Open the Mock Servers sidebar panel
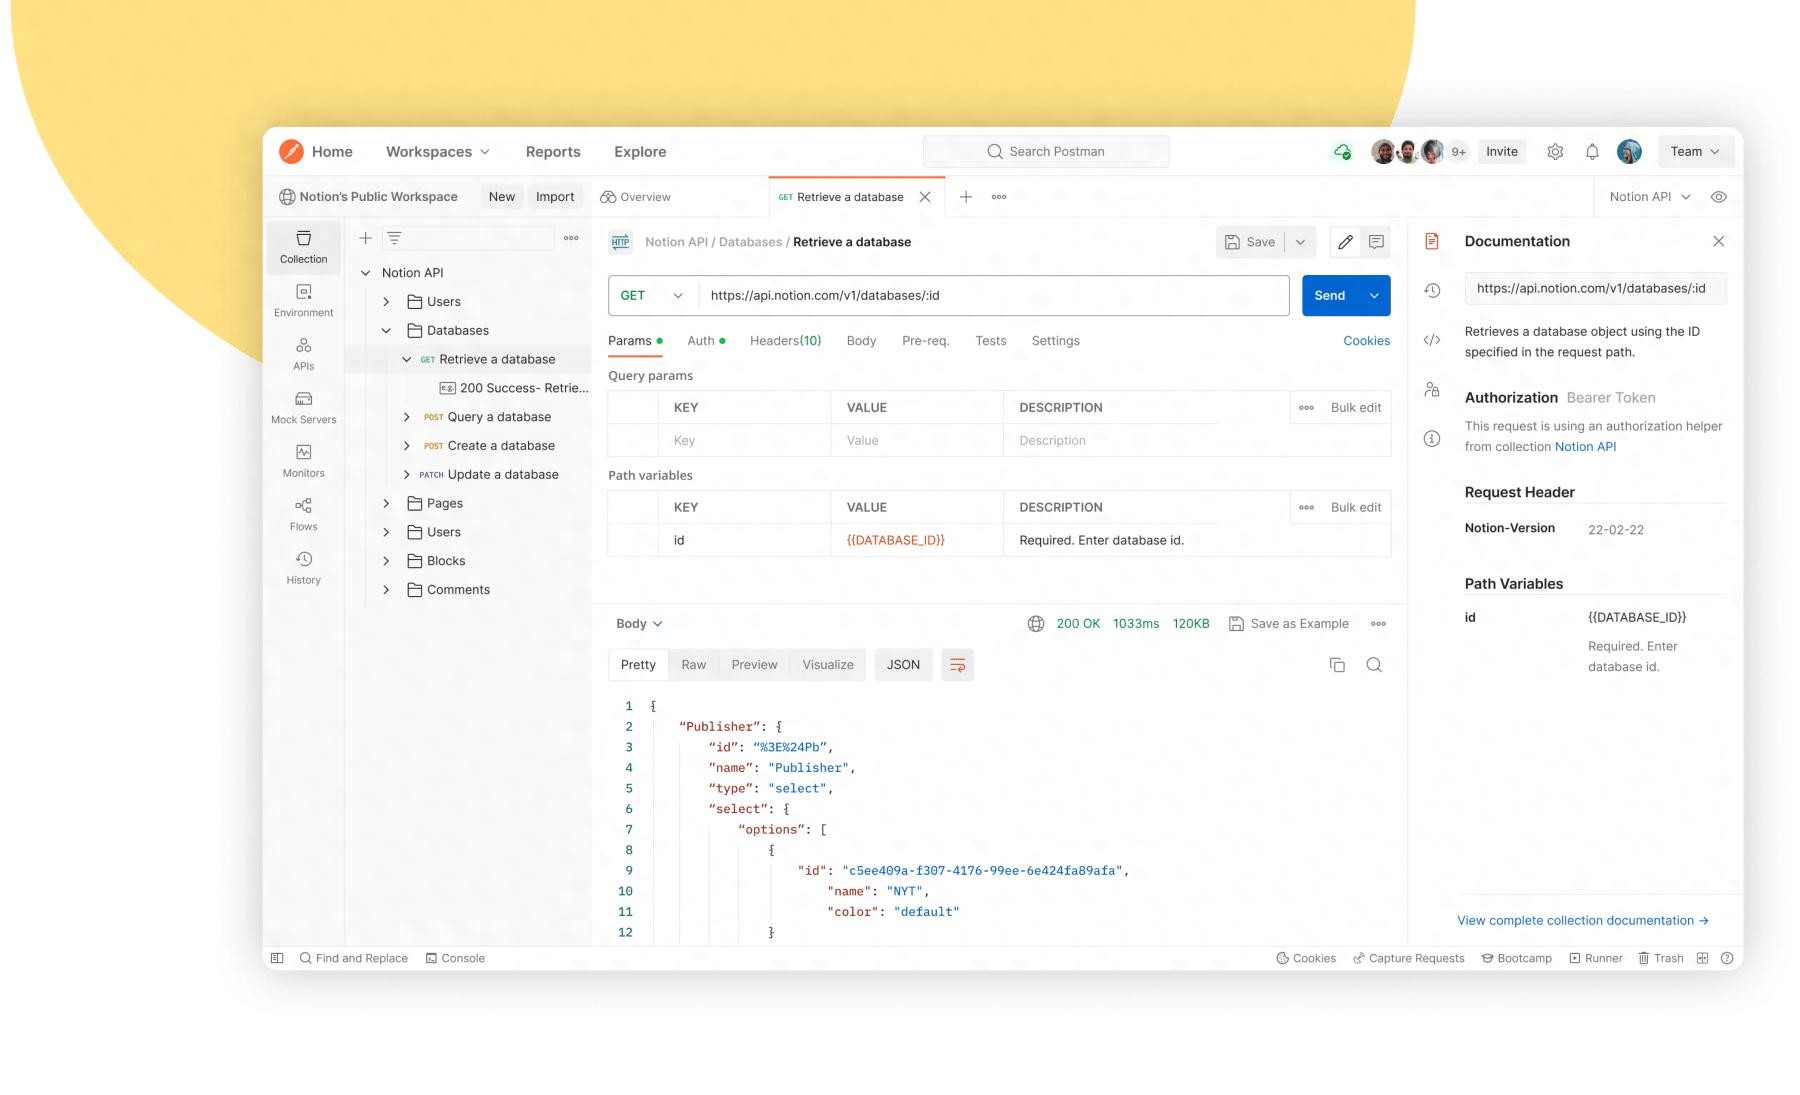 pos(303,407)
